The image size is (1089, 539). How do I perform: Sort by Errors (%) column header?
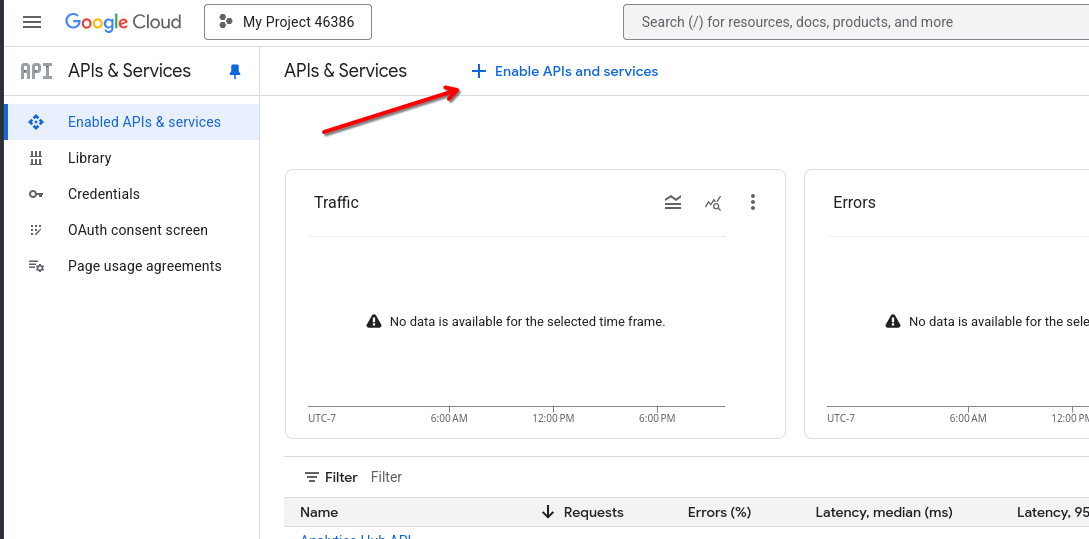tap(720, 513)
